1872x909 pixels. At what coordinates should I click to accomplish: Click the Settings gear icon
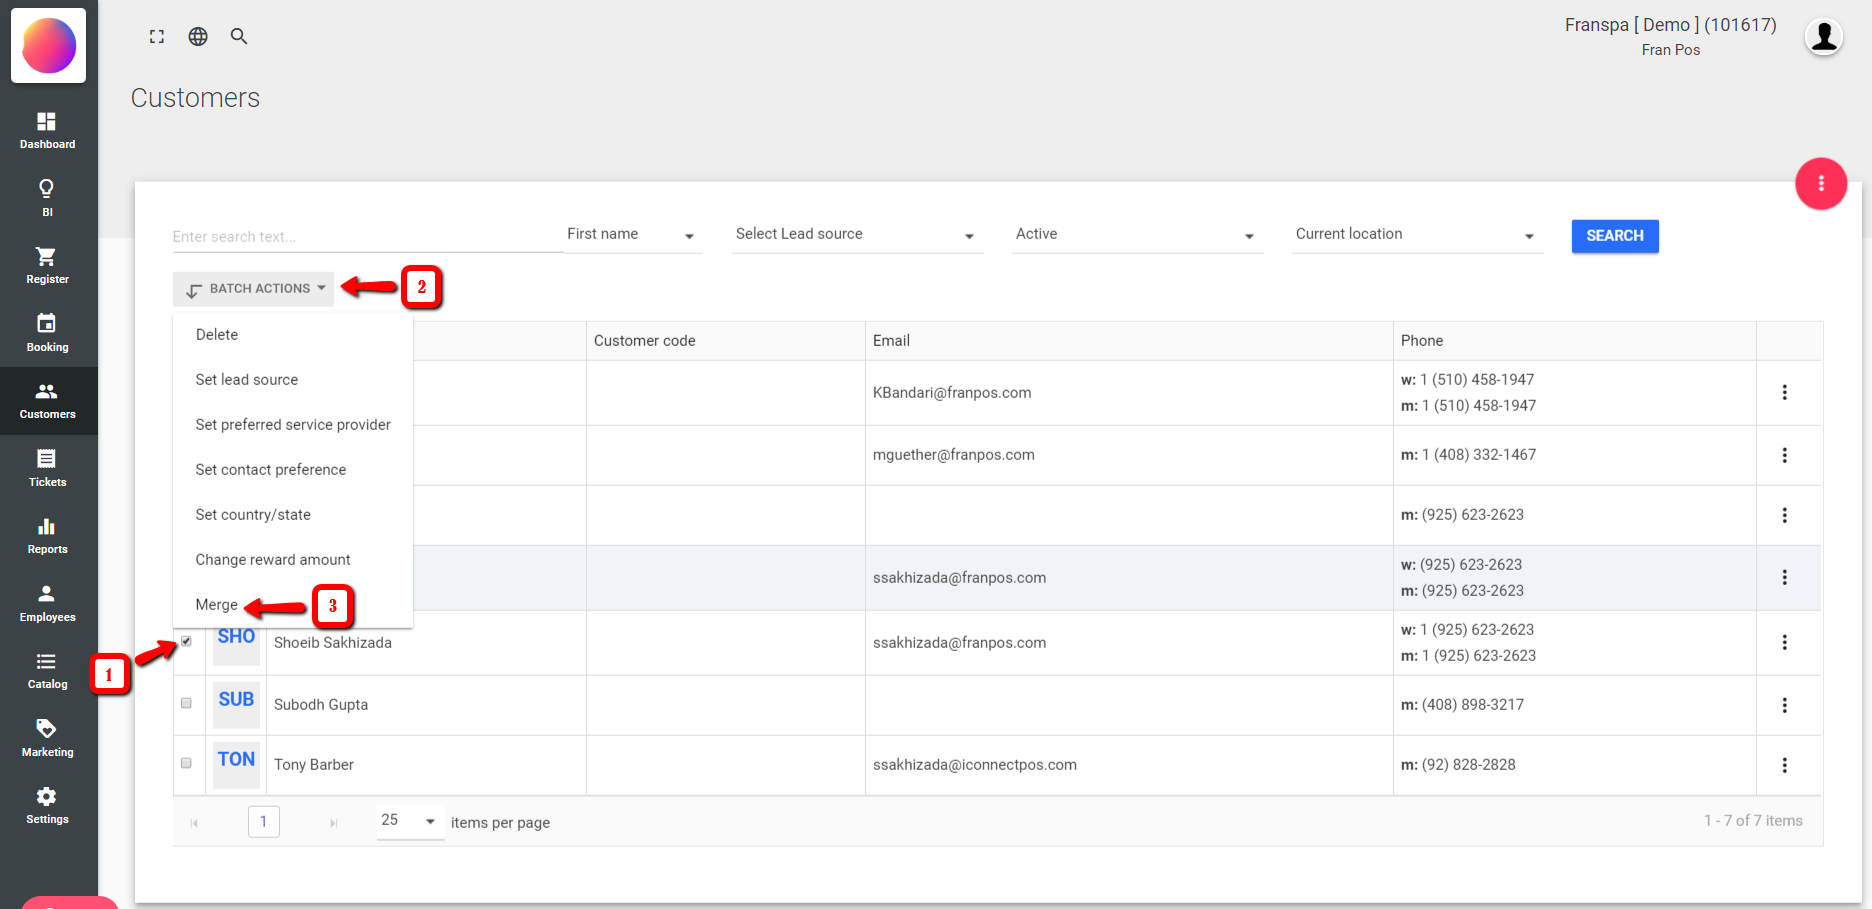pos(47,797)
